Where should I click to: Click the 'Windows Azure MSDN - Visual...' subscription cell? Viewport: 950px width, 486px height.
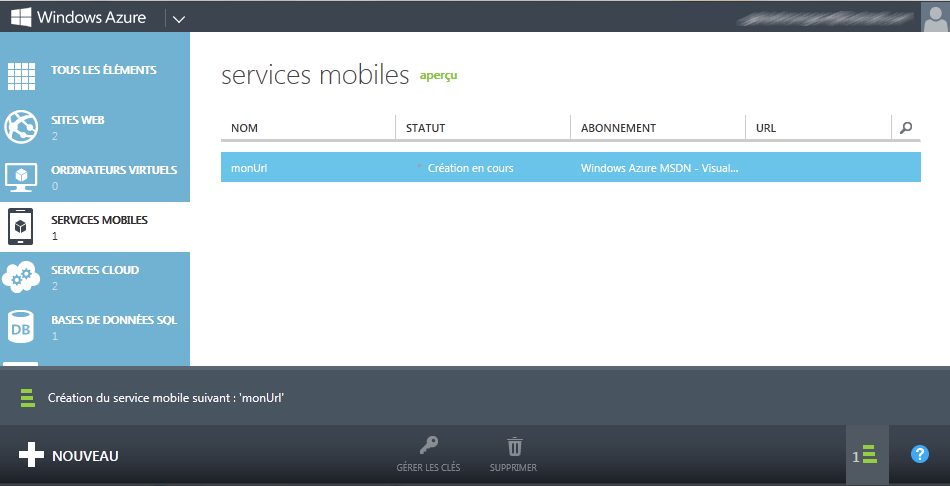click(660, 168)
